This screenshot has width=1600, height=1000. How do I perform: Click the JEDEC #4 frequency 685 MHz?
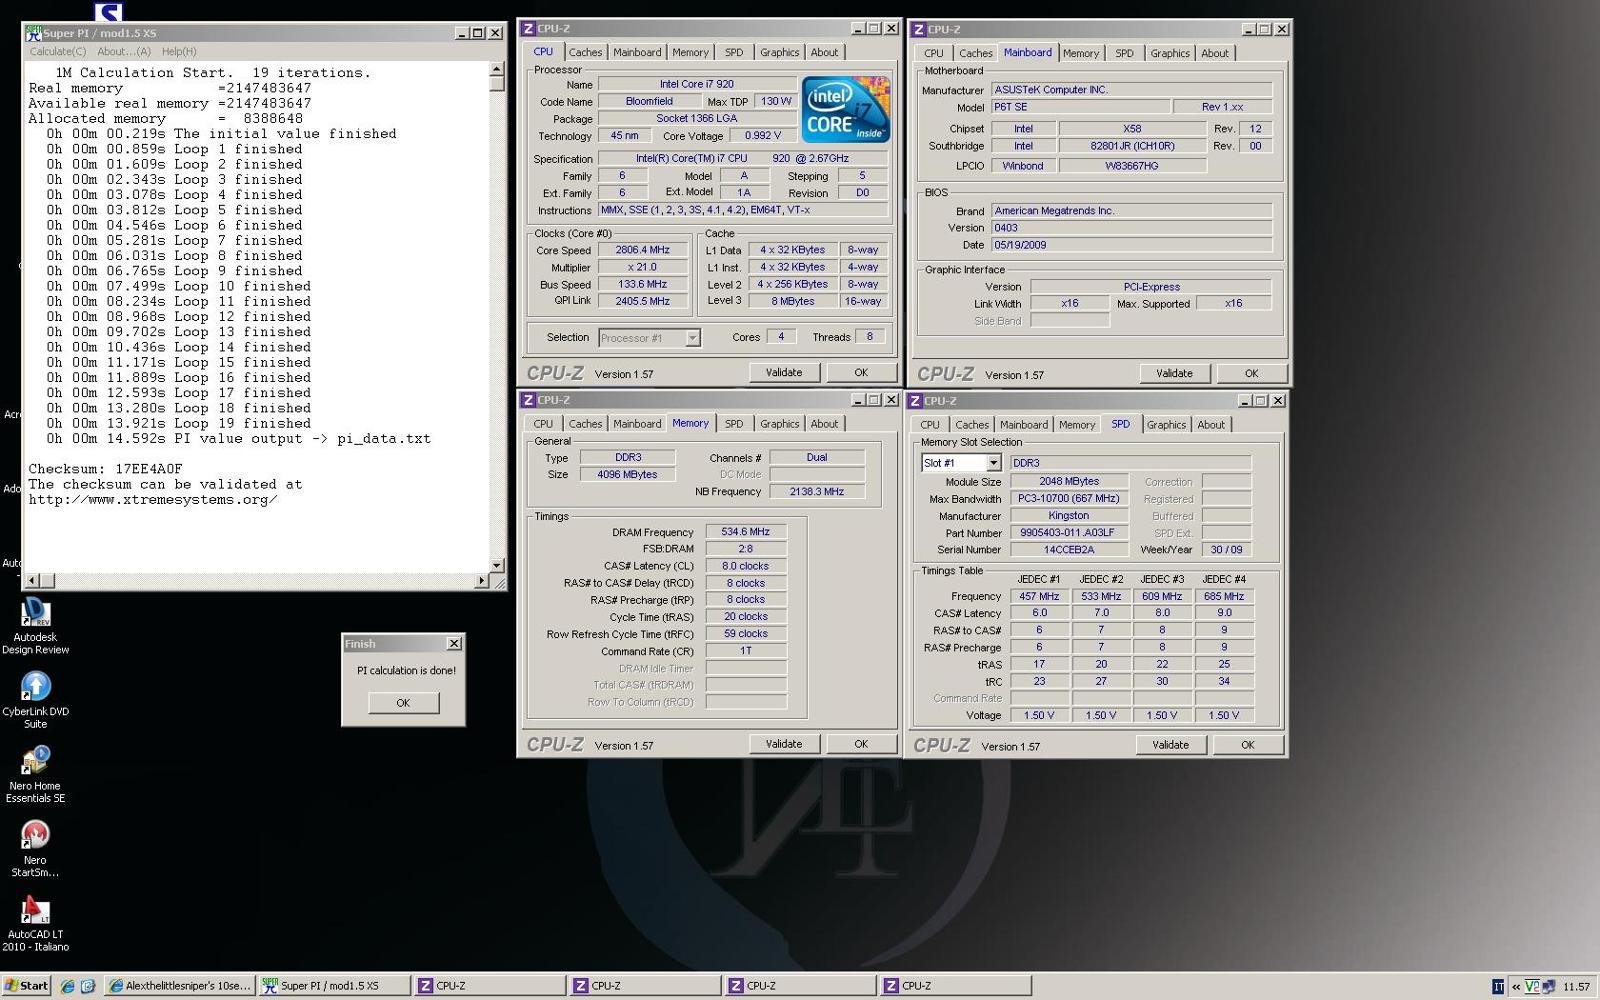[1224, 596]
